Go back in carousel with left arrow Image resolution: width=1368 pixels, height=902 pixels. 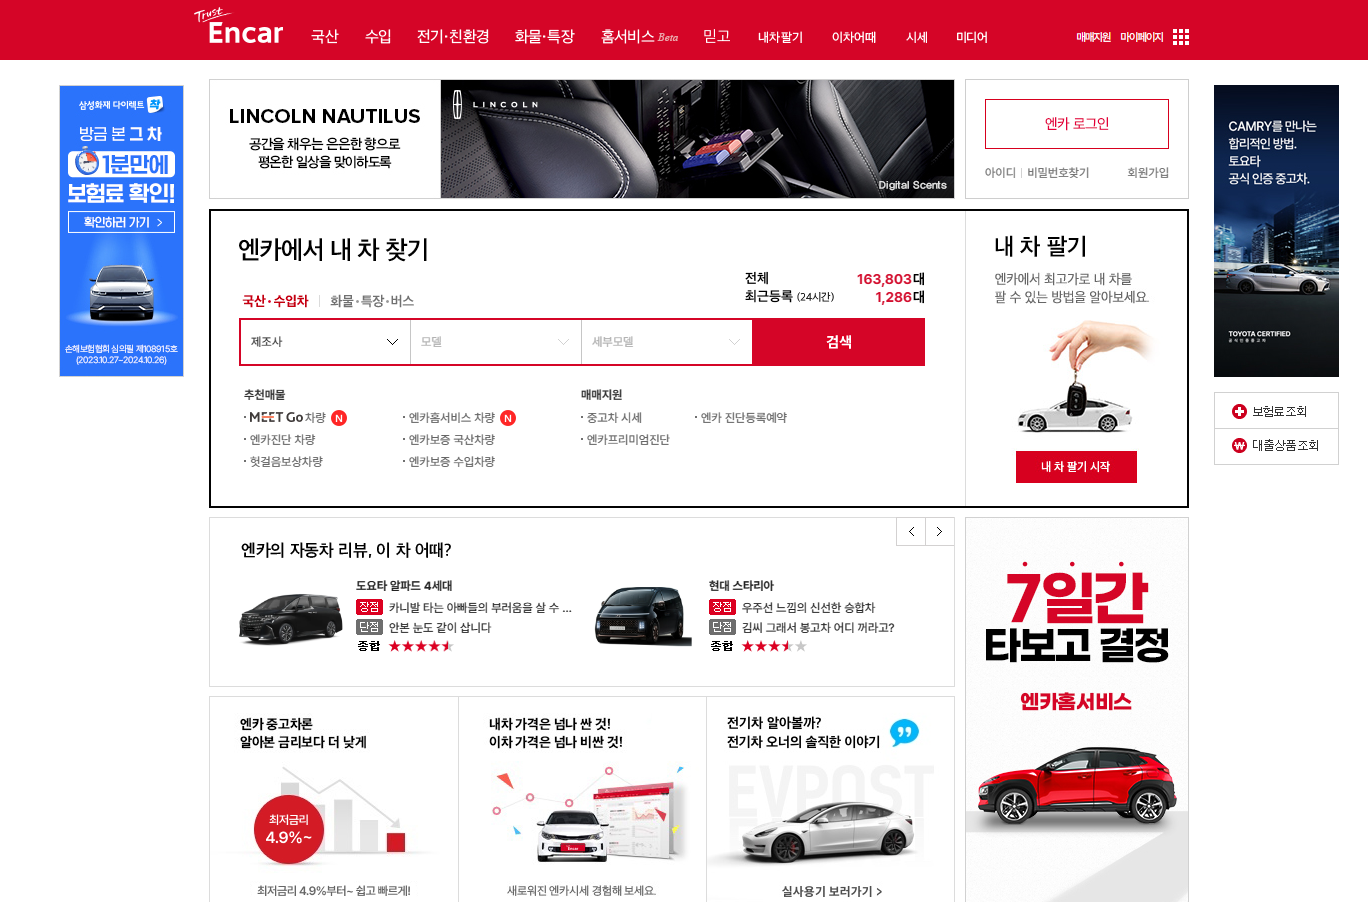pos(910,531)
